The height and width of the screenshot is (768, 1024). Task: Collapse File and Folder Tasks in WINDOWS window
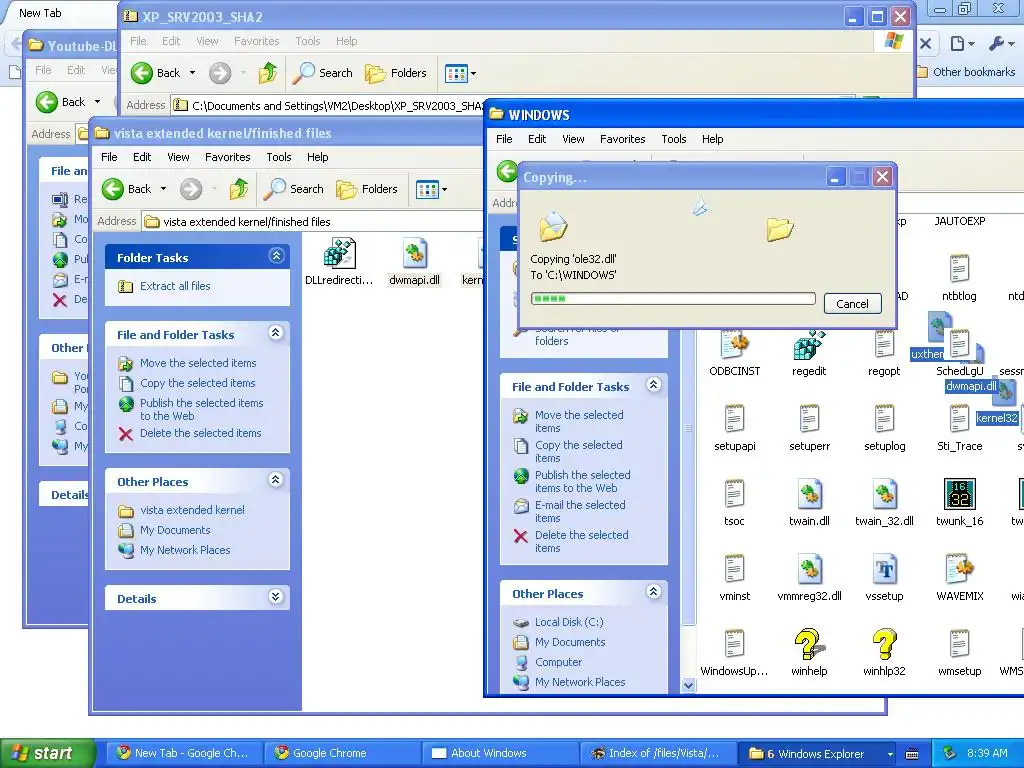(x=653, y=385)
